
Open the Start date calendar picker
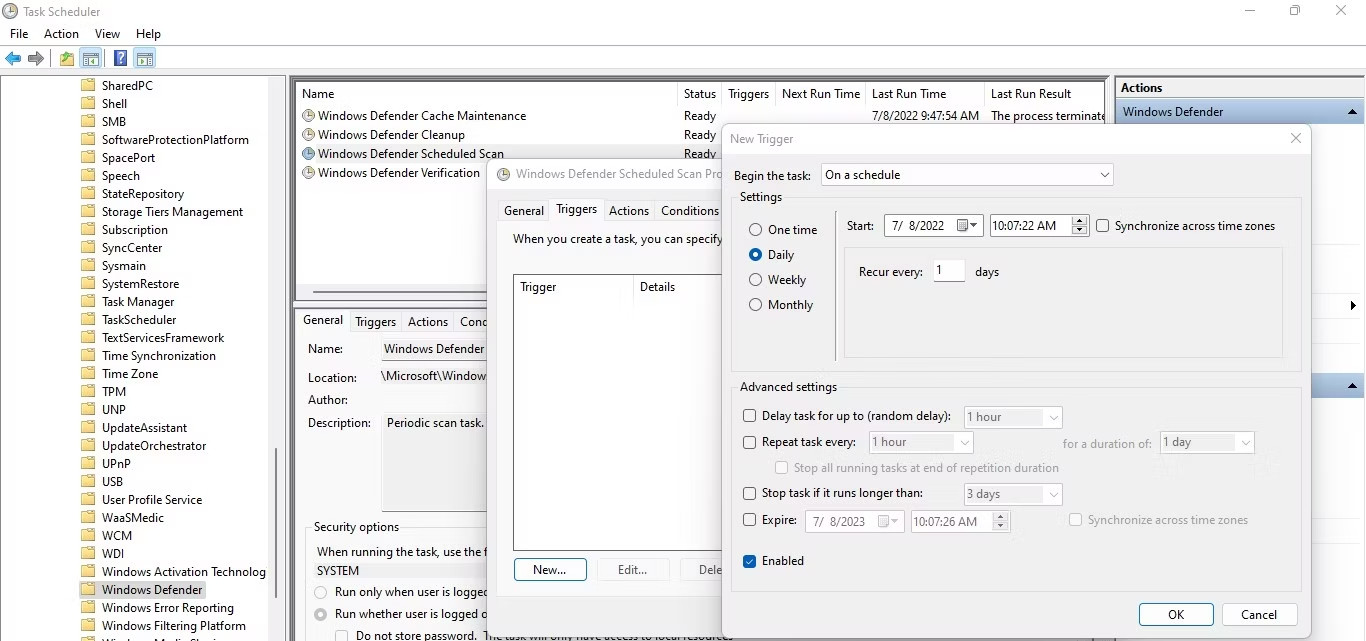click(x=968, y=226)
